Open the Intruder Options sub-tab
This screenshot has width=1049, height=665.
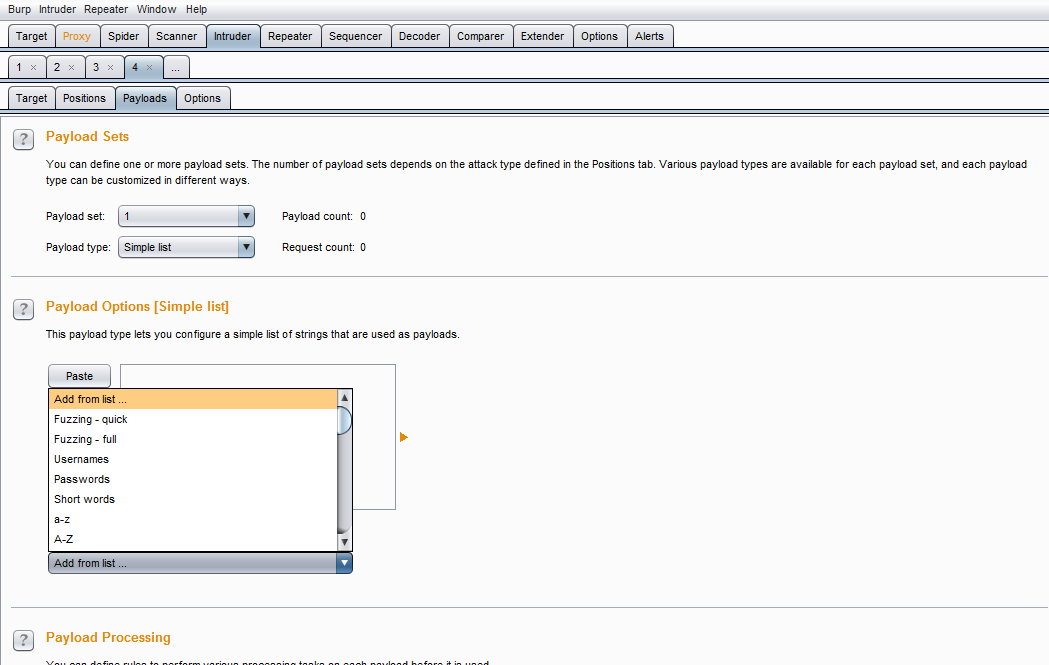point(203,98)
